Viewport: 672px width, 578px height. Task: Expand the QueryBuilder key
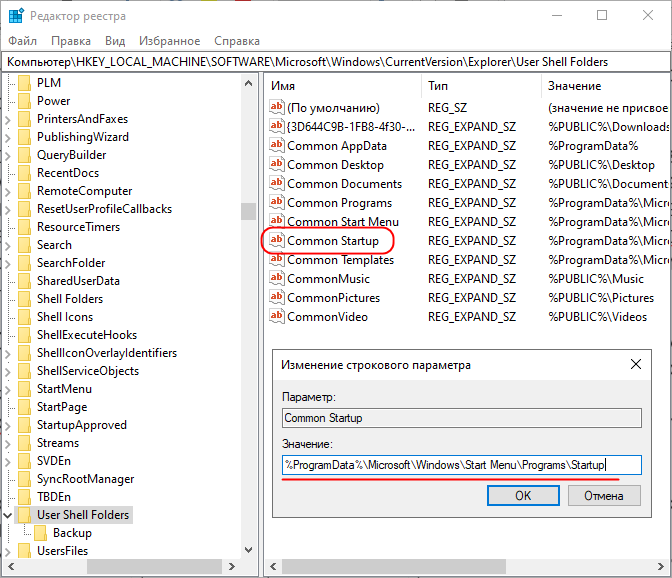(8, 156)
